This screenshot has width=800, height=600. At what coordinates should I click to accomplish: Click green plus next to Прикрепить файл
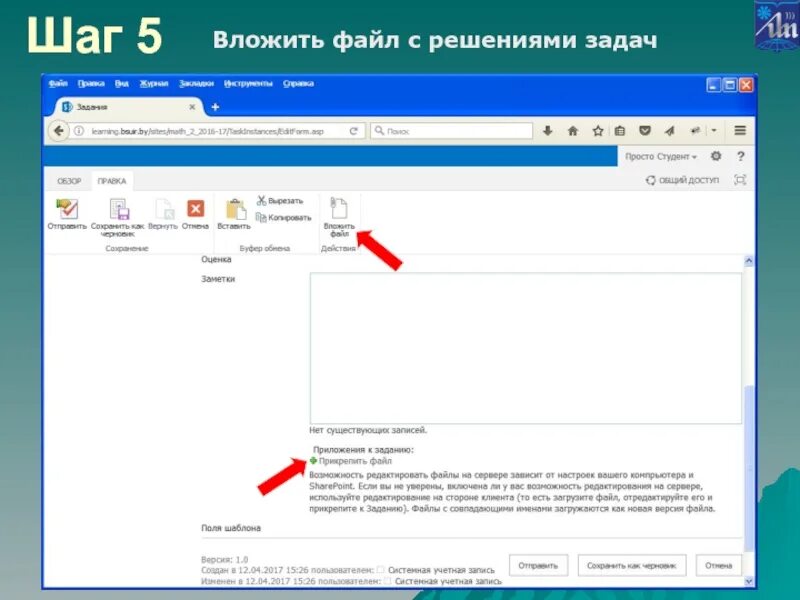313,461
